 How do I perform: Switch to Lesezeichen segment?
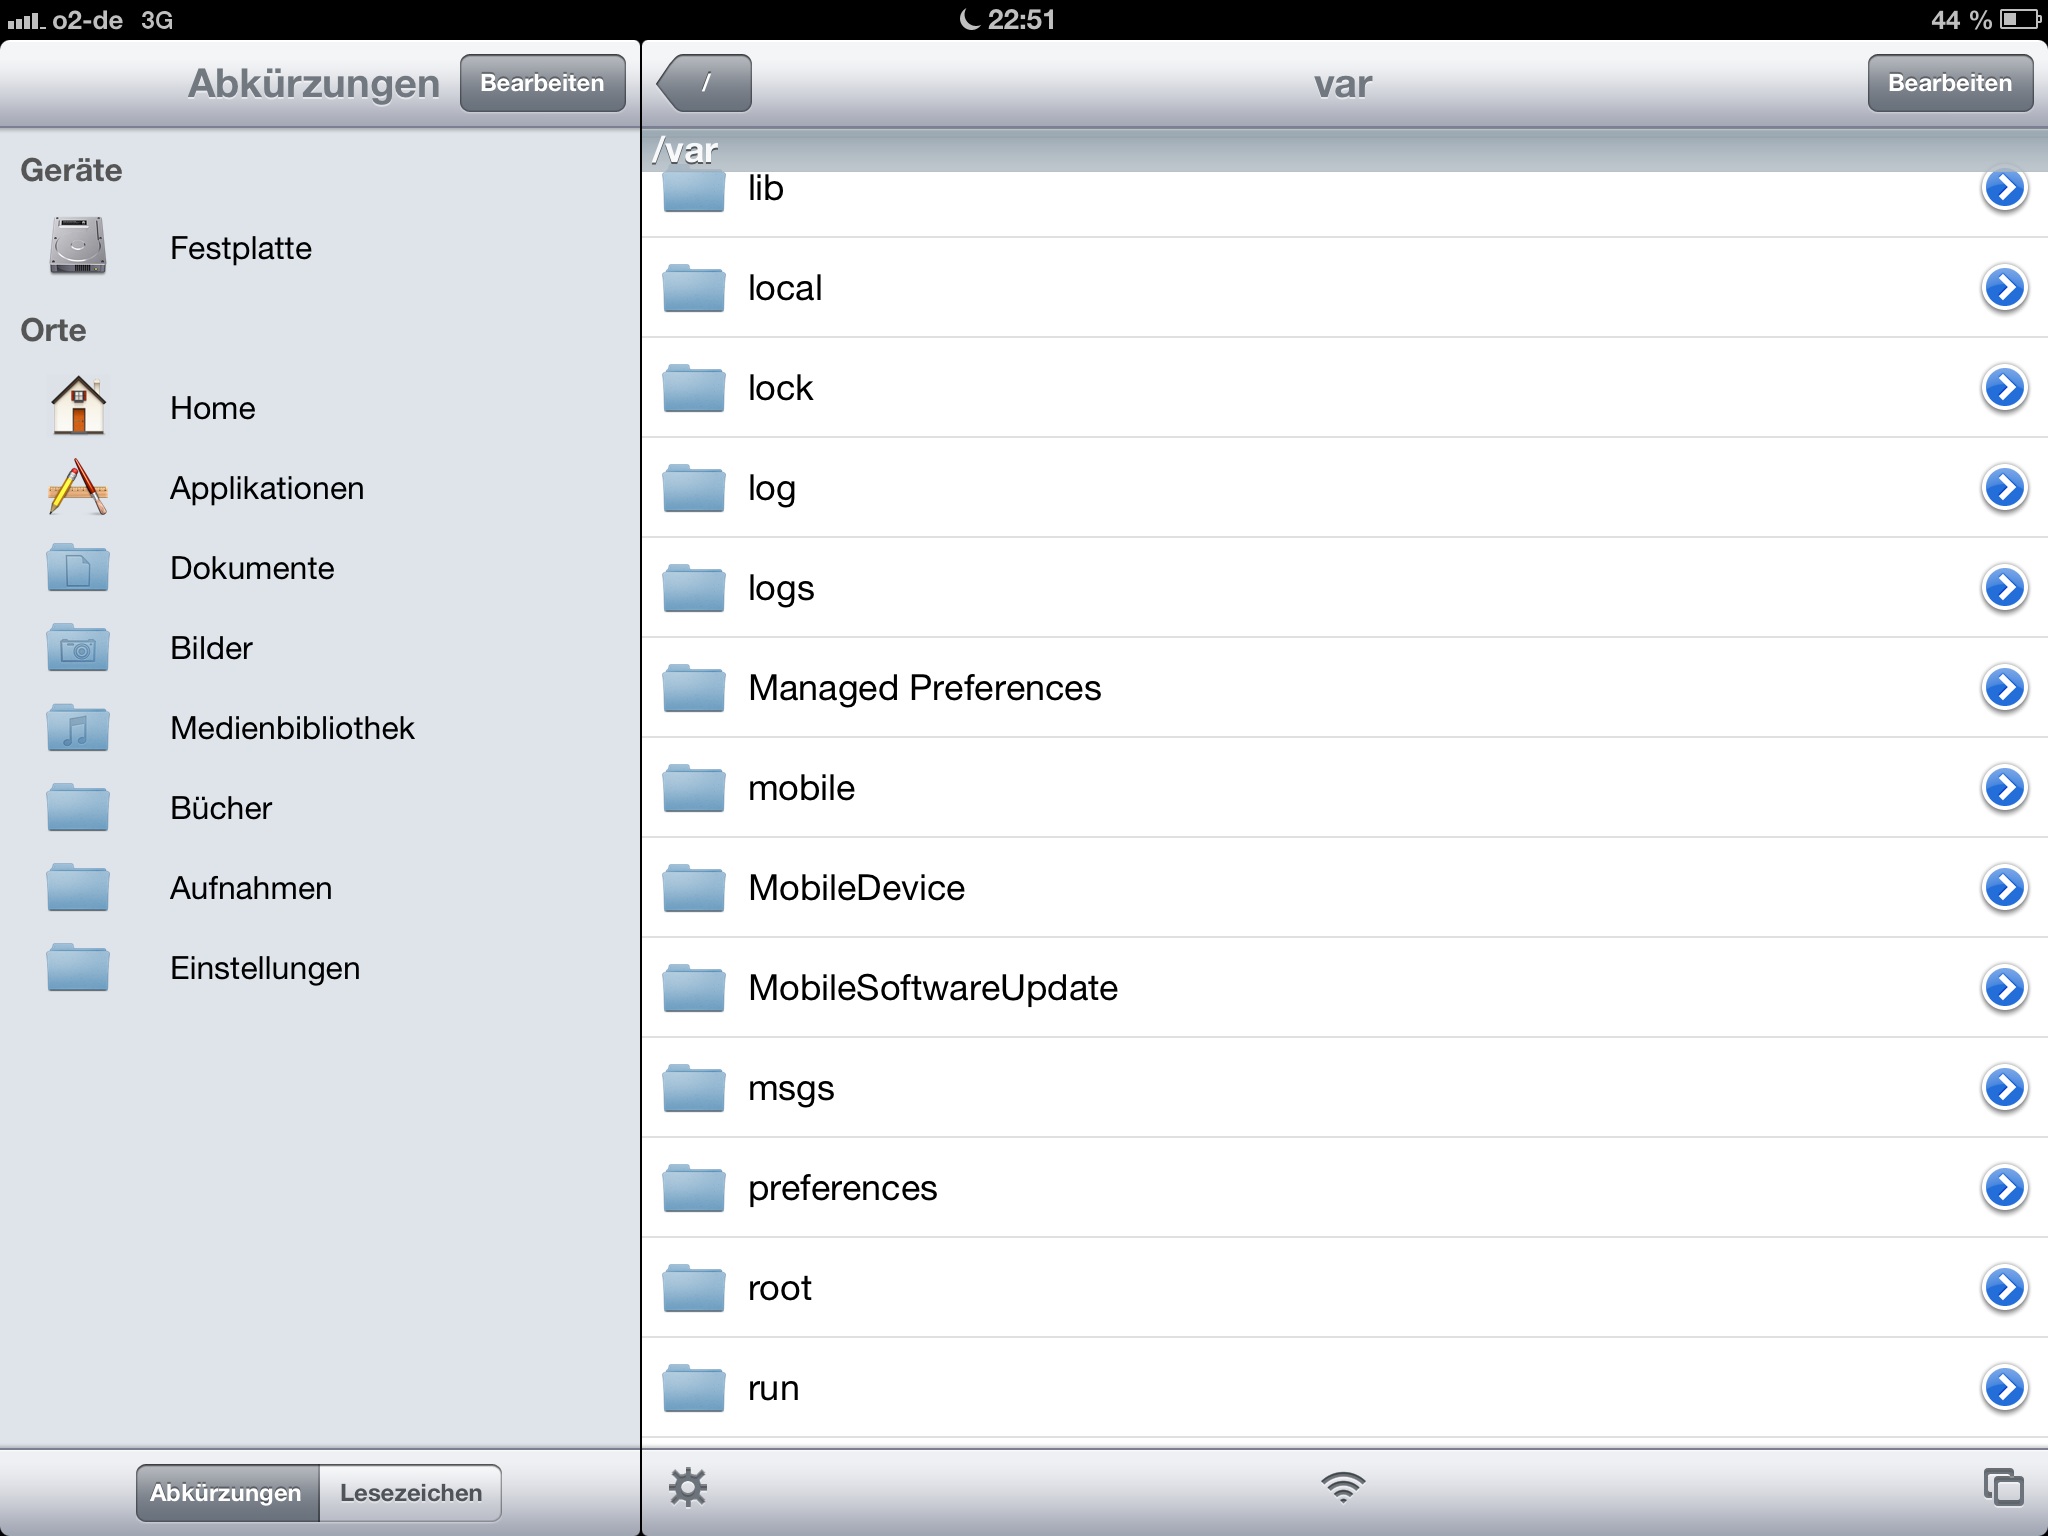pyautogui.click(x=410, y=1493)
